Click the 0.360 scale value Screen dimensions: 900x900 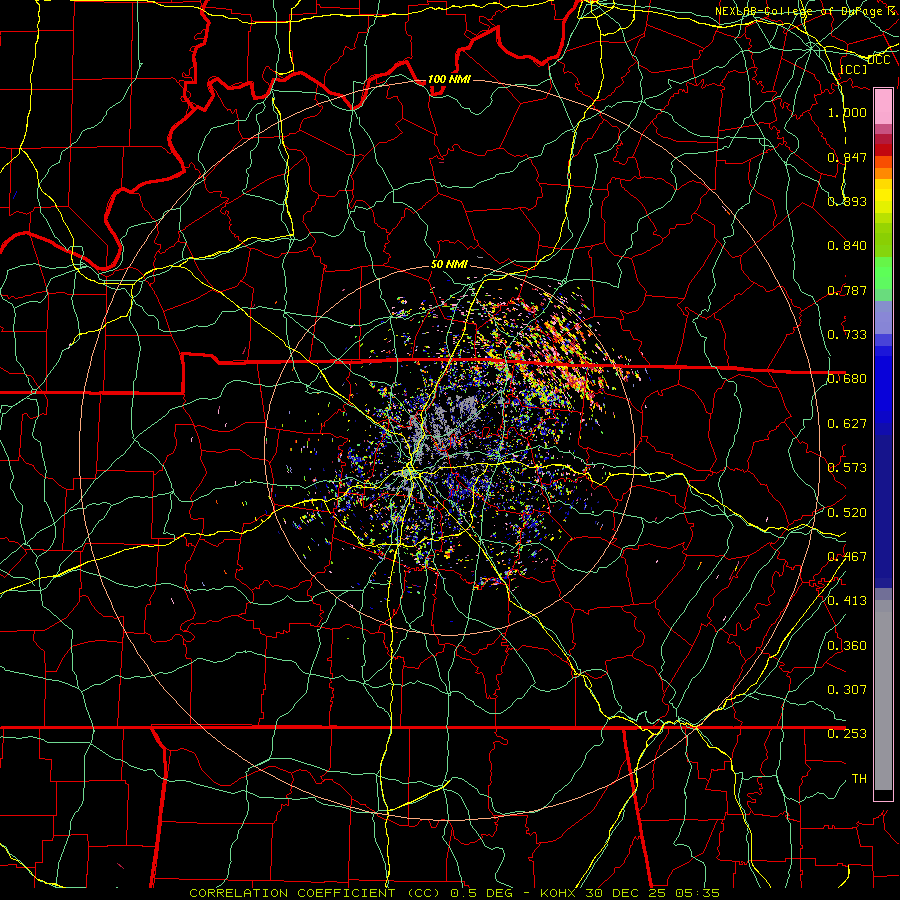[x=847, y=646]
